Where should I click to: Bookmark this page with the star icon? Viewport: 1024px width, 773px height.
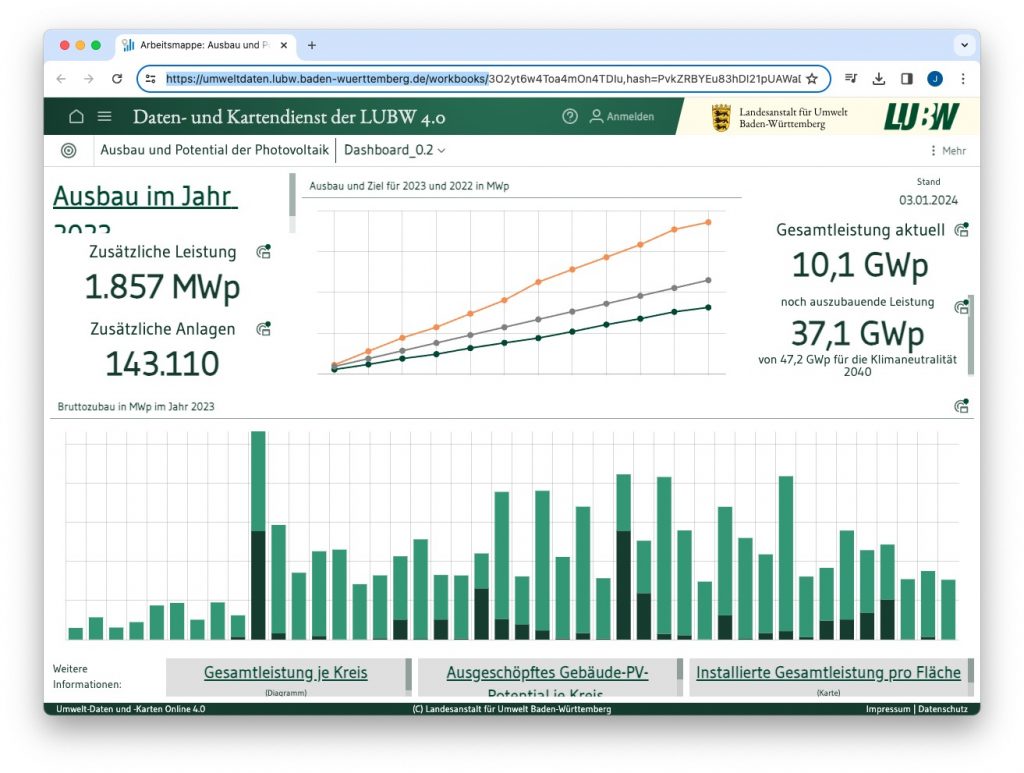coord(812,79)
